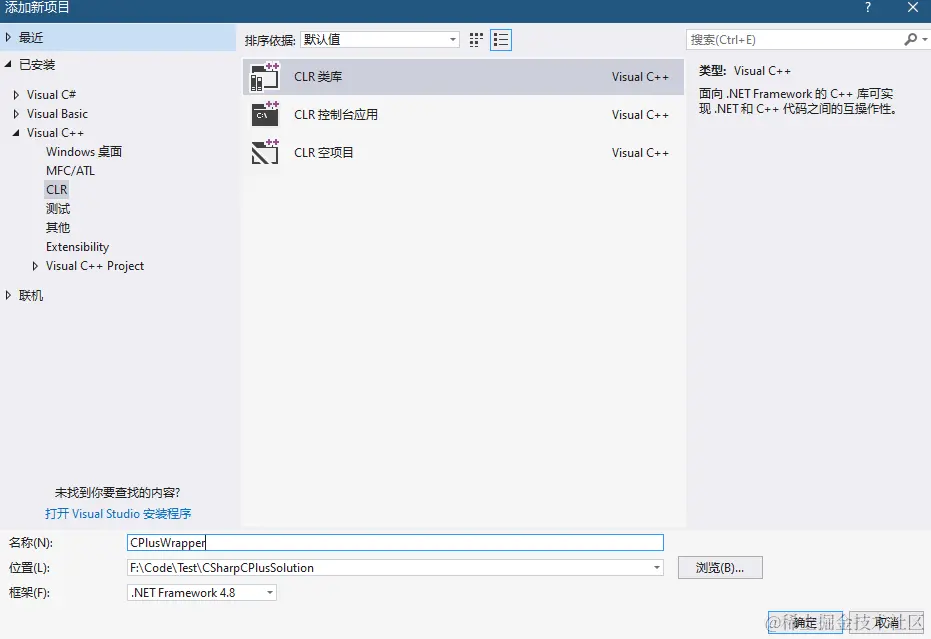Click the 取消 button
This screenshot has width=931, height=639.
click(x=886, y=622)
